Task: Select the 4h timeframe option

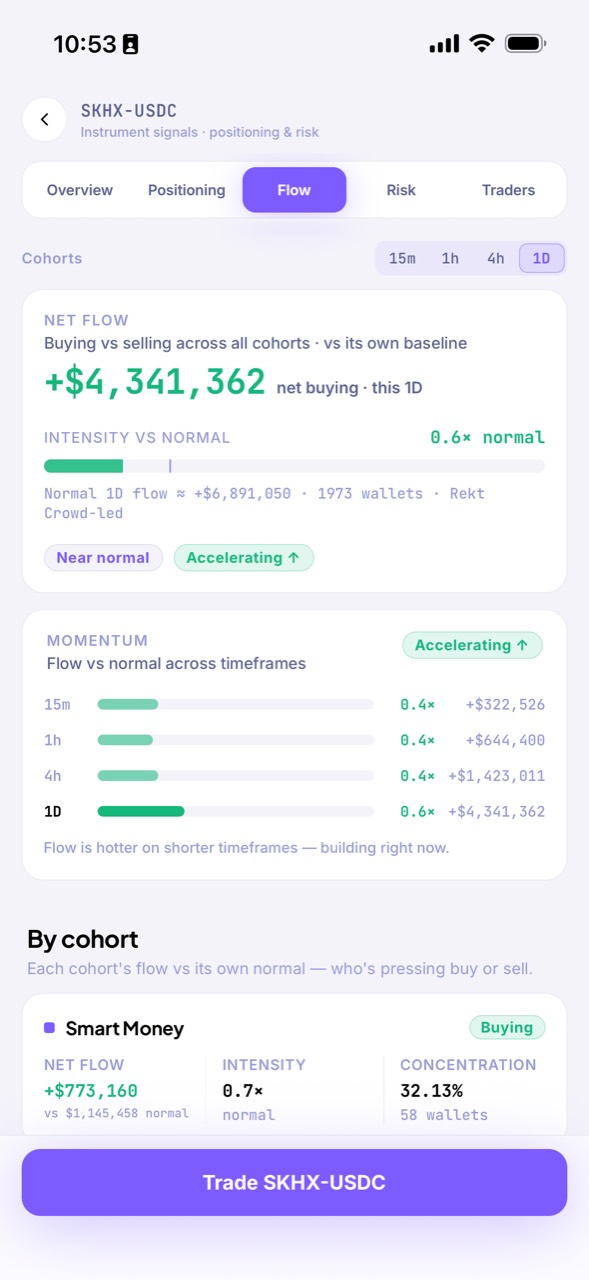Action: click(496, 258)
